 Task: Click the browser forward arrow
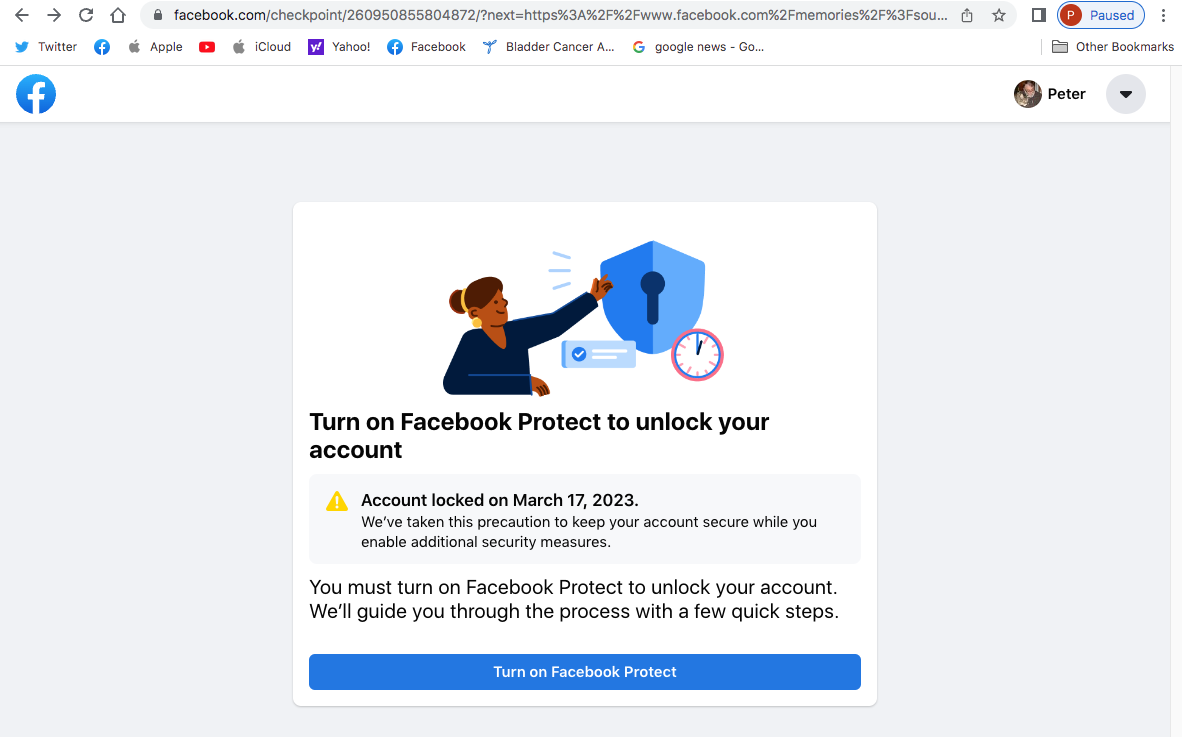coord(54,15)
